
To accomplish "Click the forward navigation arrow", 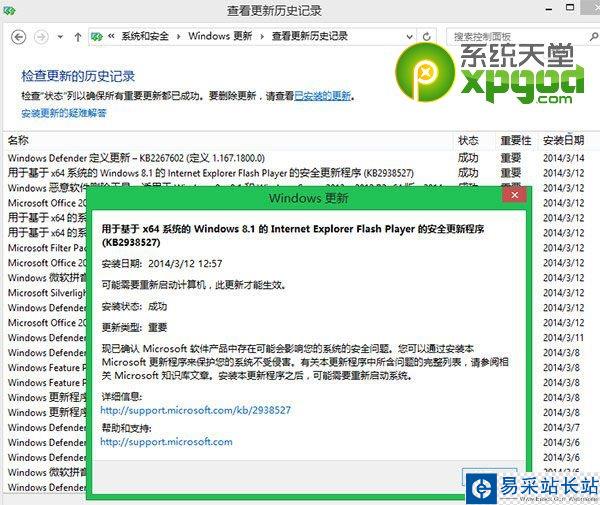I will (x=41, y=37).
